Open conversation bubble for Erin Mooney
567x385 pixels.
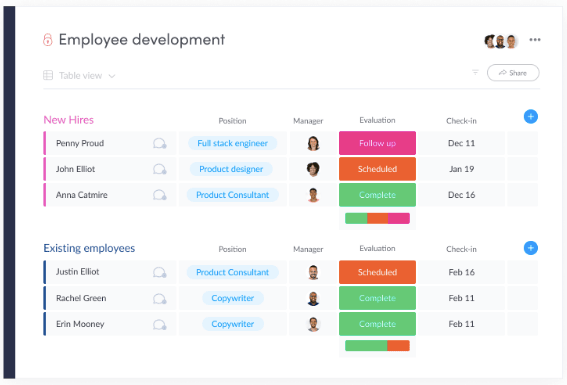[x=159, y=324]
